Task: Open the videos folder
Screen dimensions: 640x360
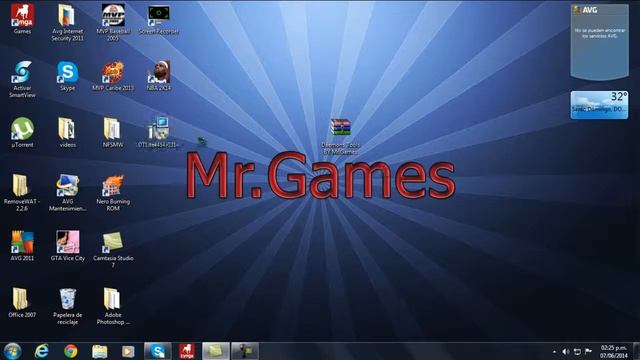Action: (67, 133)
